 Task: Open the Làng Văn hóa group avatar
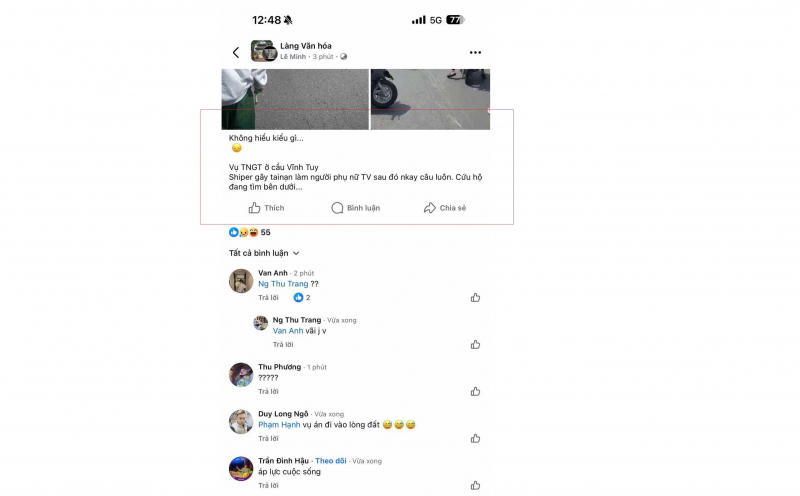click(x=264, y=51)
